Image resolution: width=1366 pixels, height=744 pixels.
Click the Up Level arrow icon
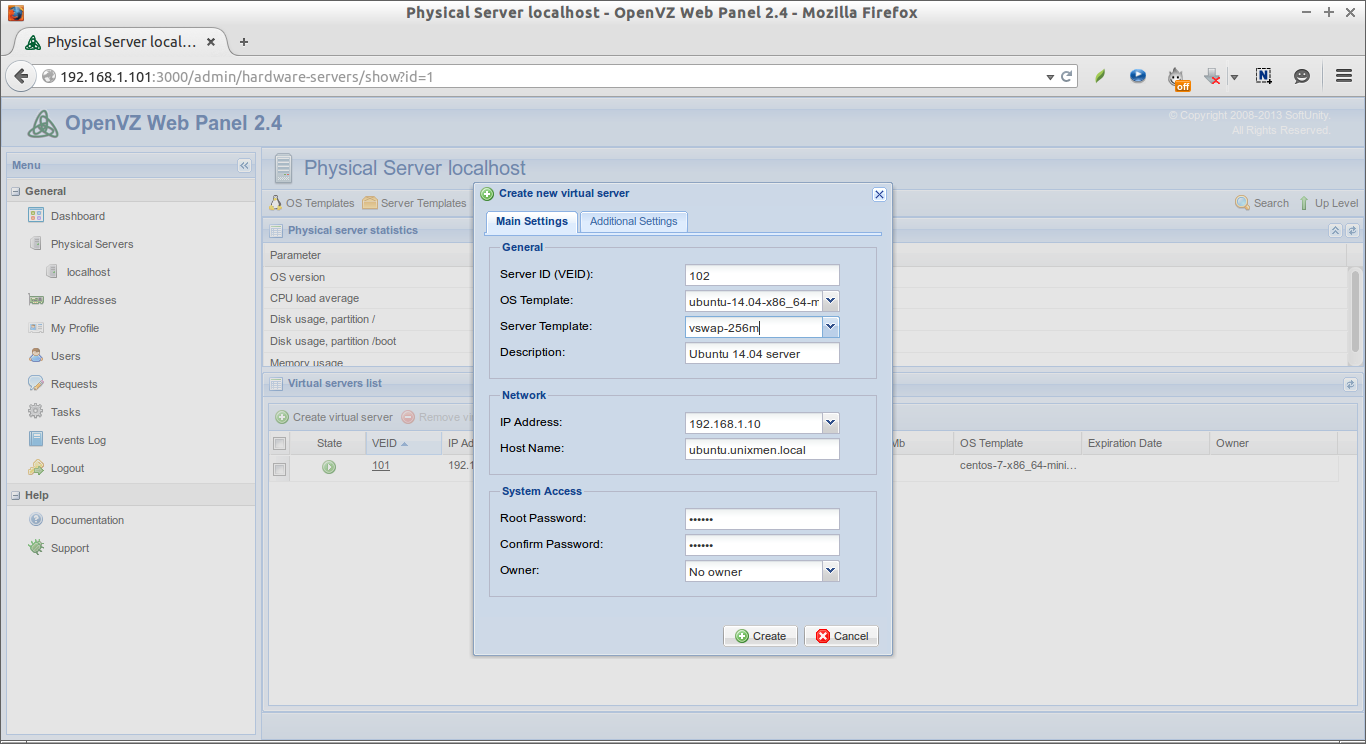point(1304,203)
